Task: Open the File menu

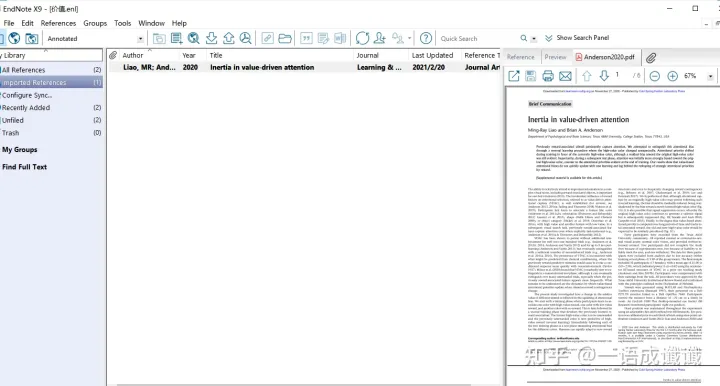Action: (x=9, y=23)
